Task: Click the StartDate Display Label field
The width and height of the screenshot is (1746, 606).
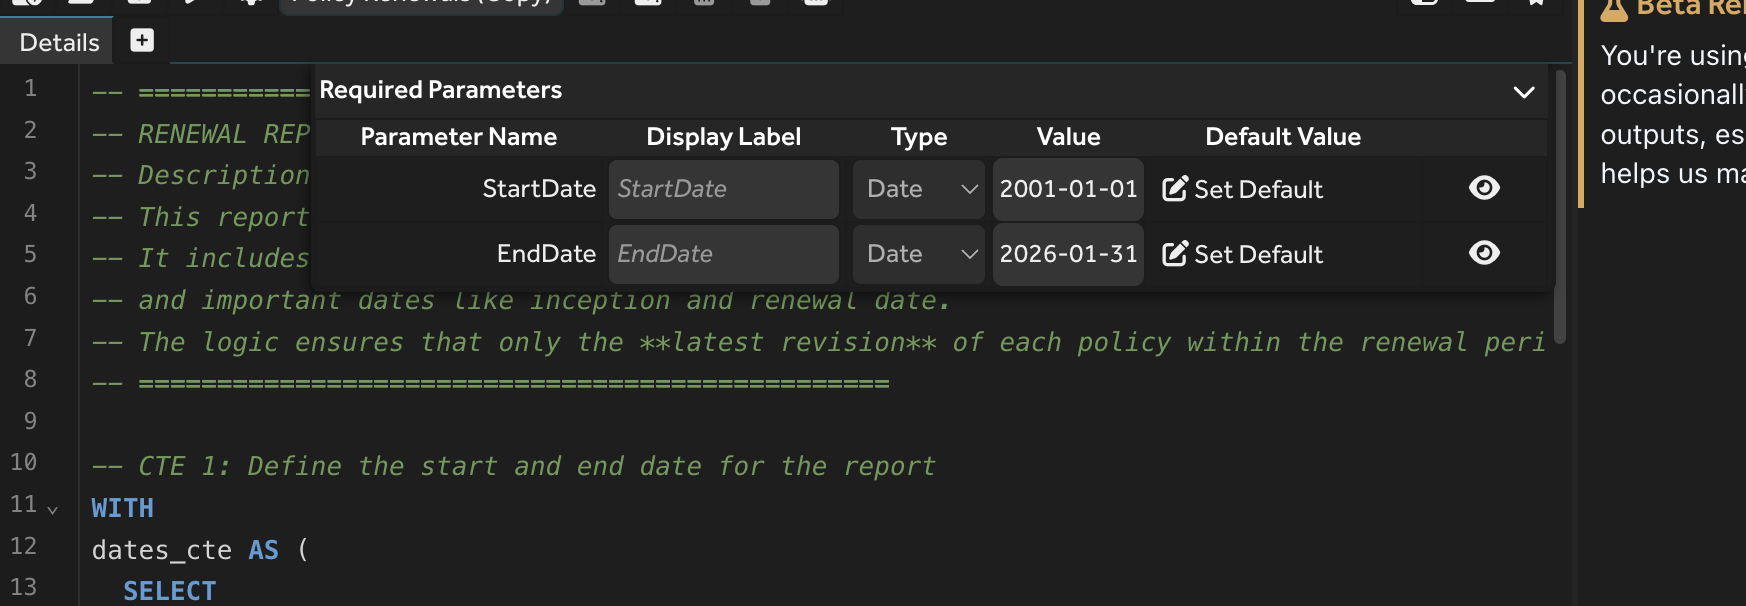Action: (x=723, y=189)
